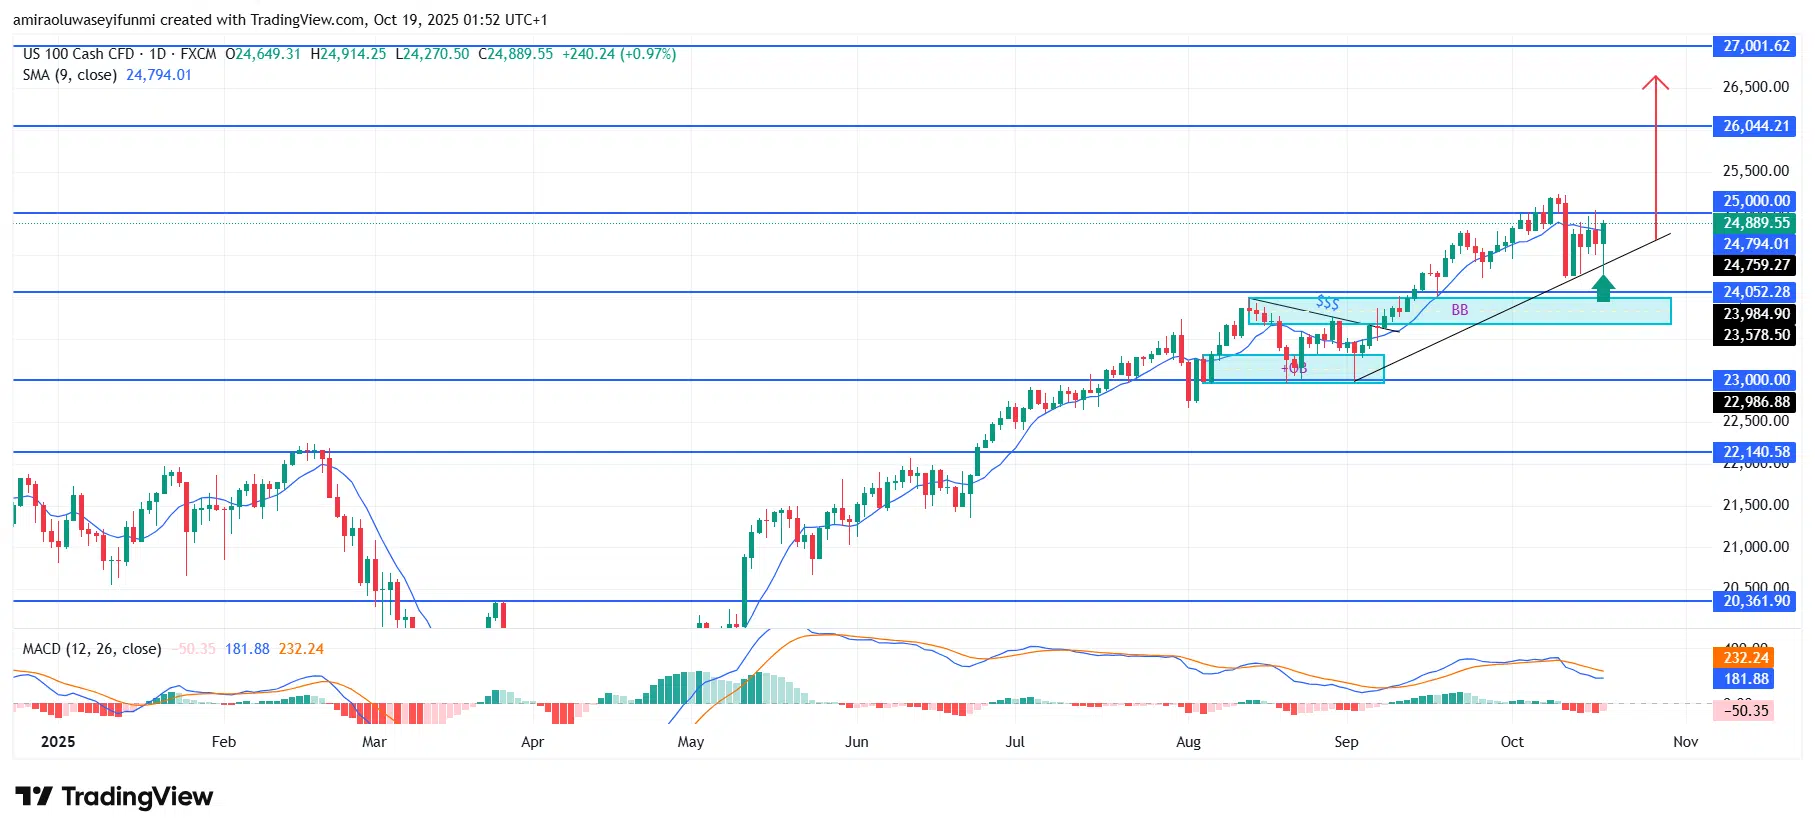Click the green upward arrow marker
This screenshot has width=1815, height=834.
coord(1603,289)
